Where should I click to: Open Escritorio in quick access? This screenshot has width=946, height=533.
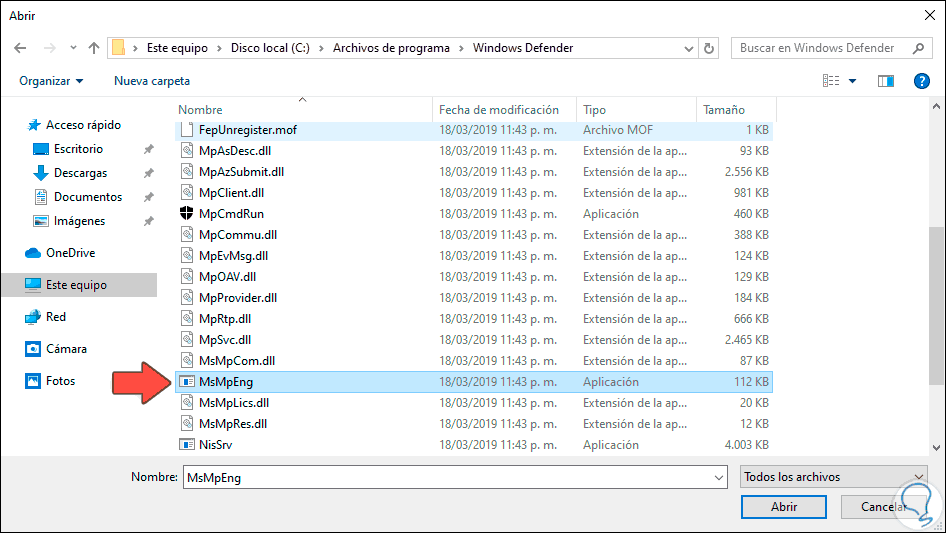tap(78, 149)
